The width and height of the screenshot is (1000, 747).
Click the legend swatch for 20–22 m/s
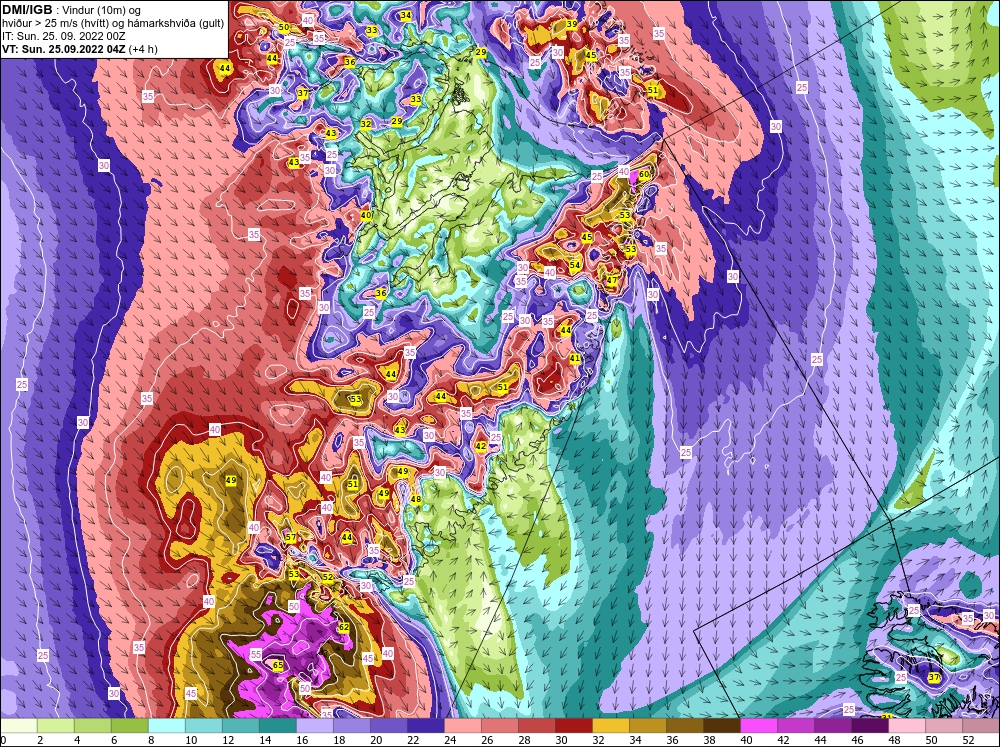[389, 725]
